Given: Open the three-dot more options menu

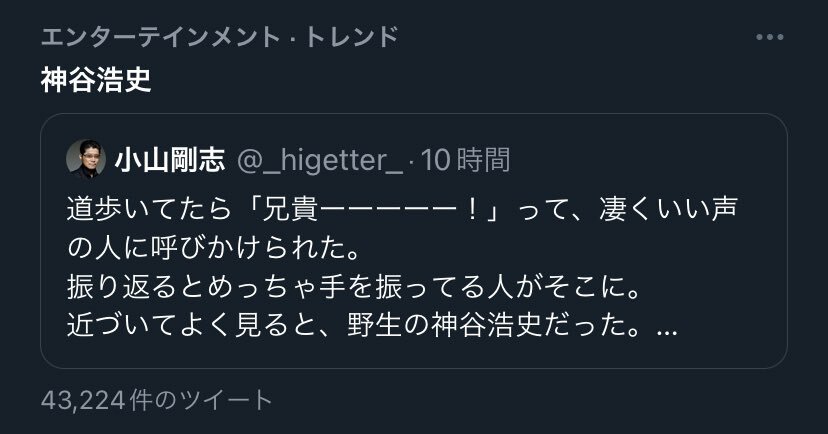Looking at the screenshot, I should [x=769, y=37].
